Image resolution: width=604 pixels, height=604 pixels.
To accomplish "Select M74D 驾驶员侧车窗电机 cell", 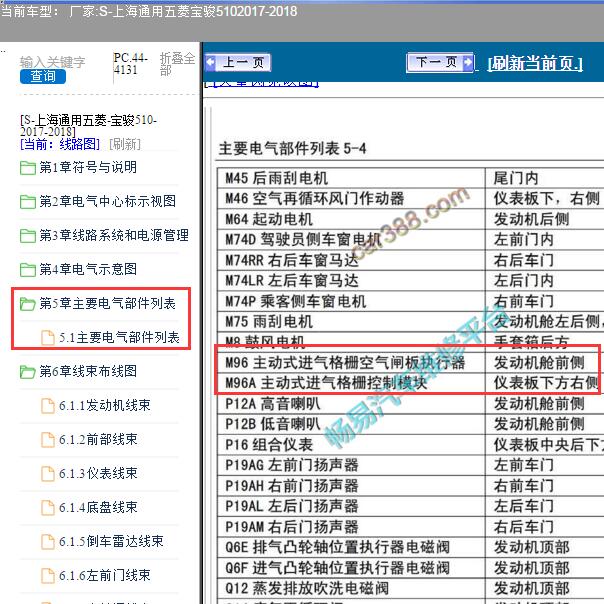I will tap(351, 240).
